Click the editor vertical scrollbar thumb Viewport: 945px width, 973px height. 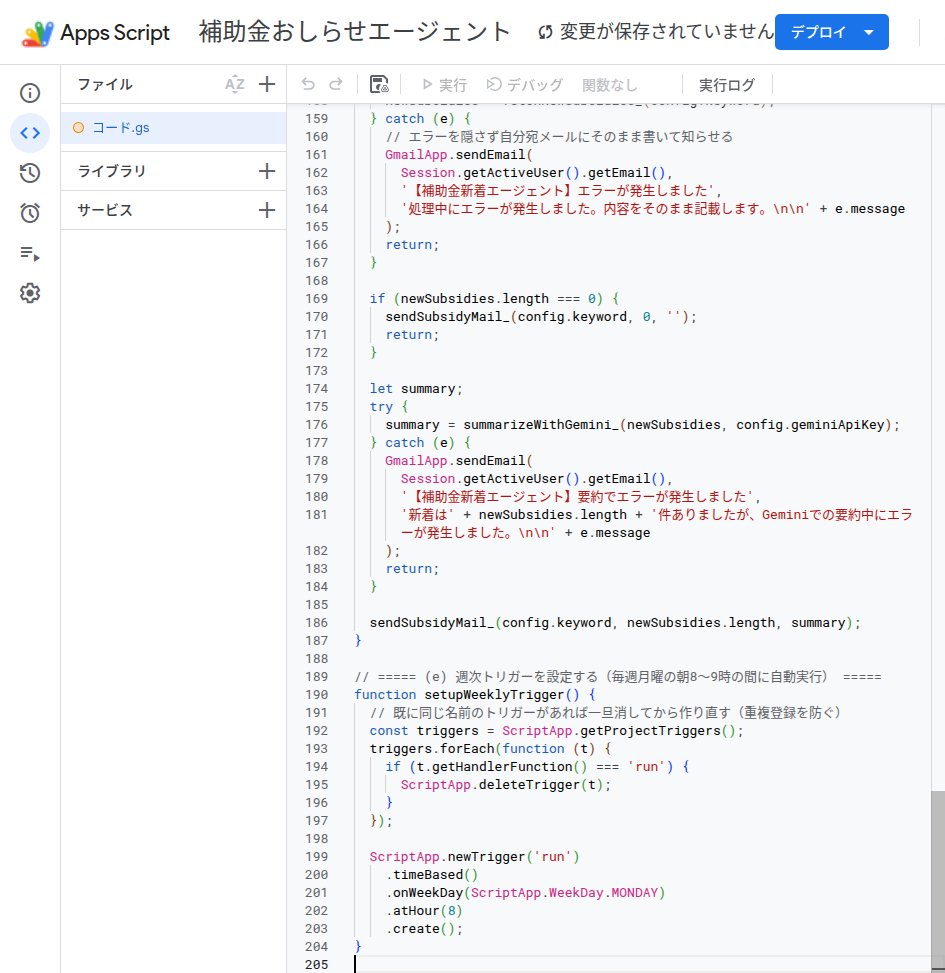pos(938,881)
